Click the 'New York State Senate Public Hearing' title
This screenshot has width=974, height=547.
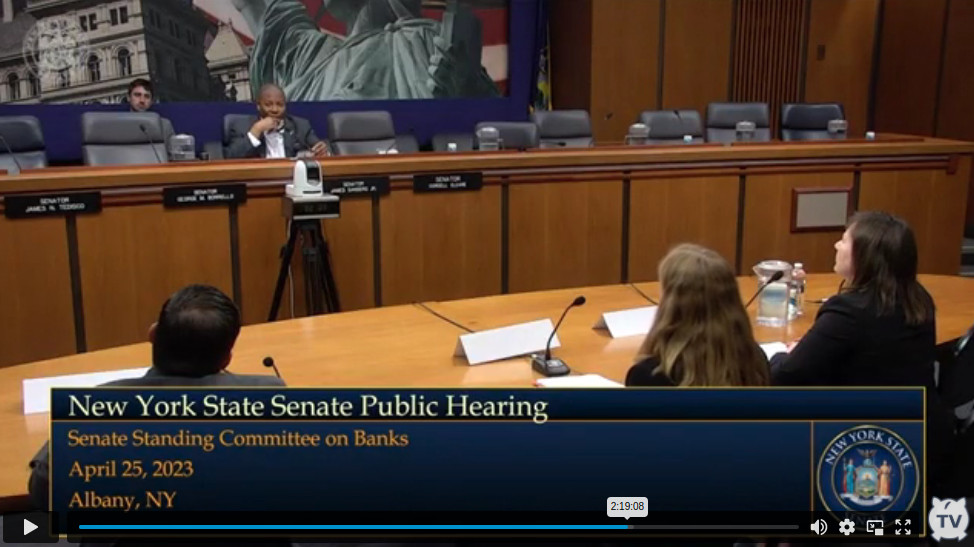[307, 407]
